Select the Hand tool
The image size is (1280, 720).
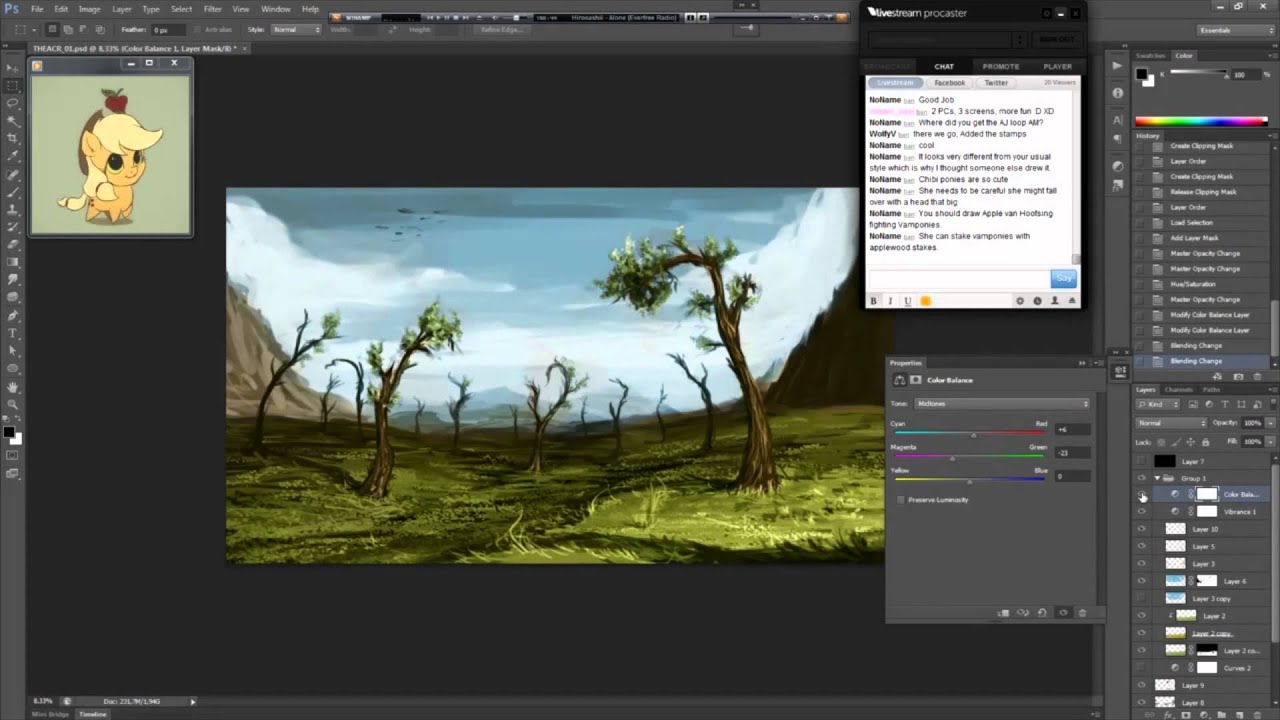click(x=12, y=386)
